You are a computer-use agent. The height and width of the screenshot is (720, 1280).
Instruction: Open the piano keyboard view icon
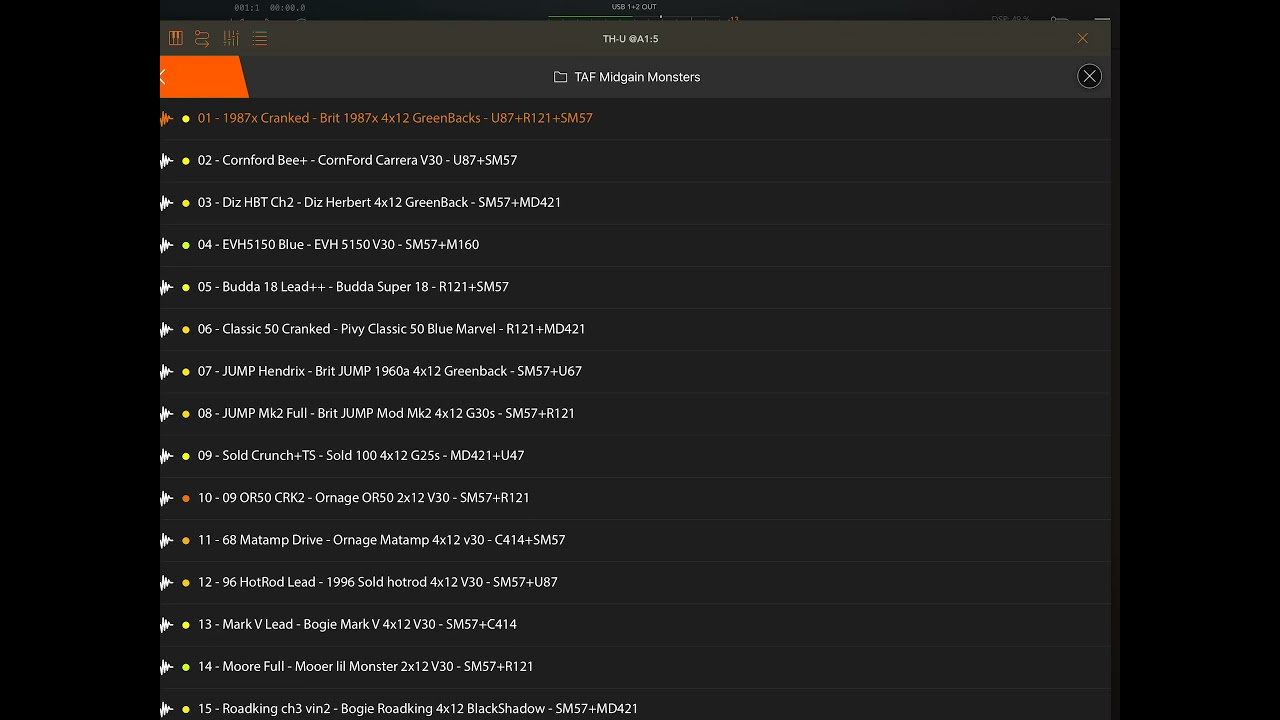point(176,38)
